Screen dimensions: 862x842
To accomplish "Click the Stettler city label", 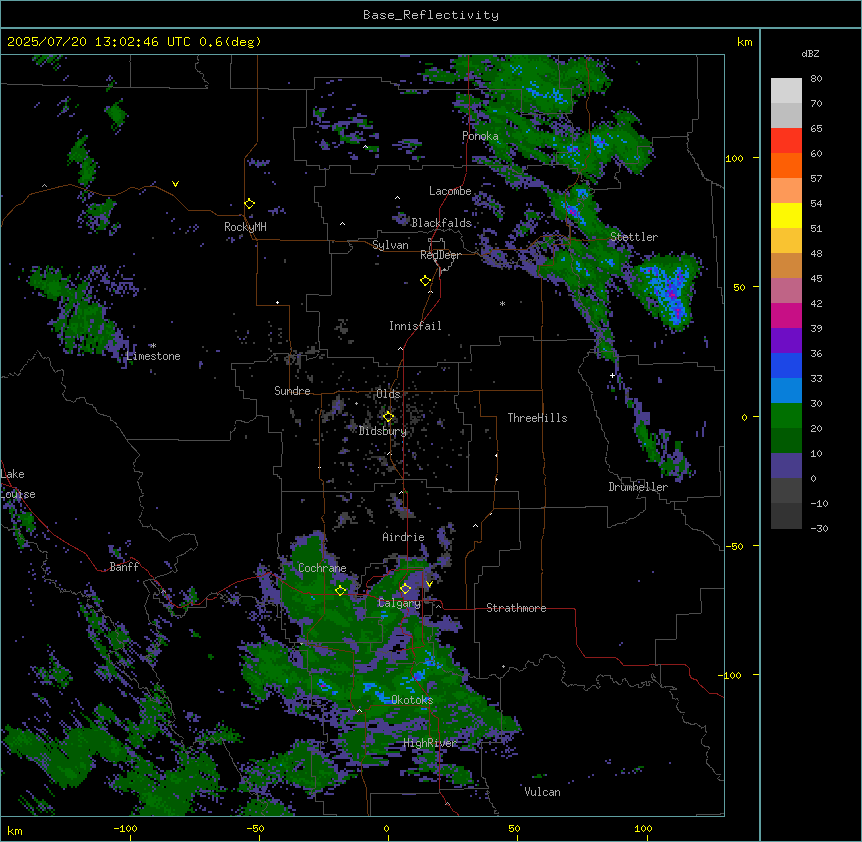I will click(634, 237).
